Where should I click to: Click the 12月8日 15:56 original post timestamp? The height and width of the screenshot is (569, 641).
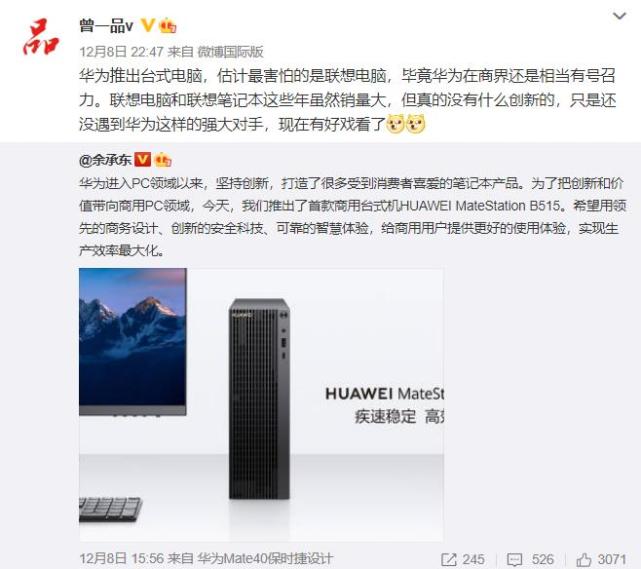[x=121, y=558]
